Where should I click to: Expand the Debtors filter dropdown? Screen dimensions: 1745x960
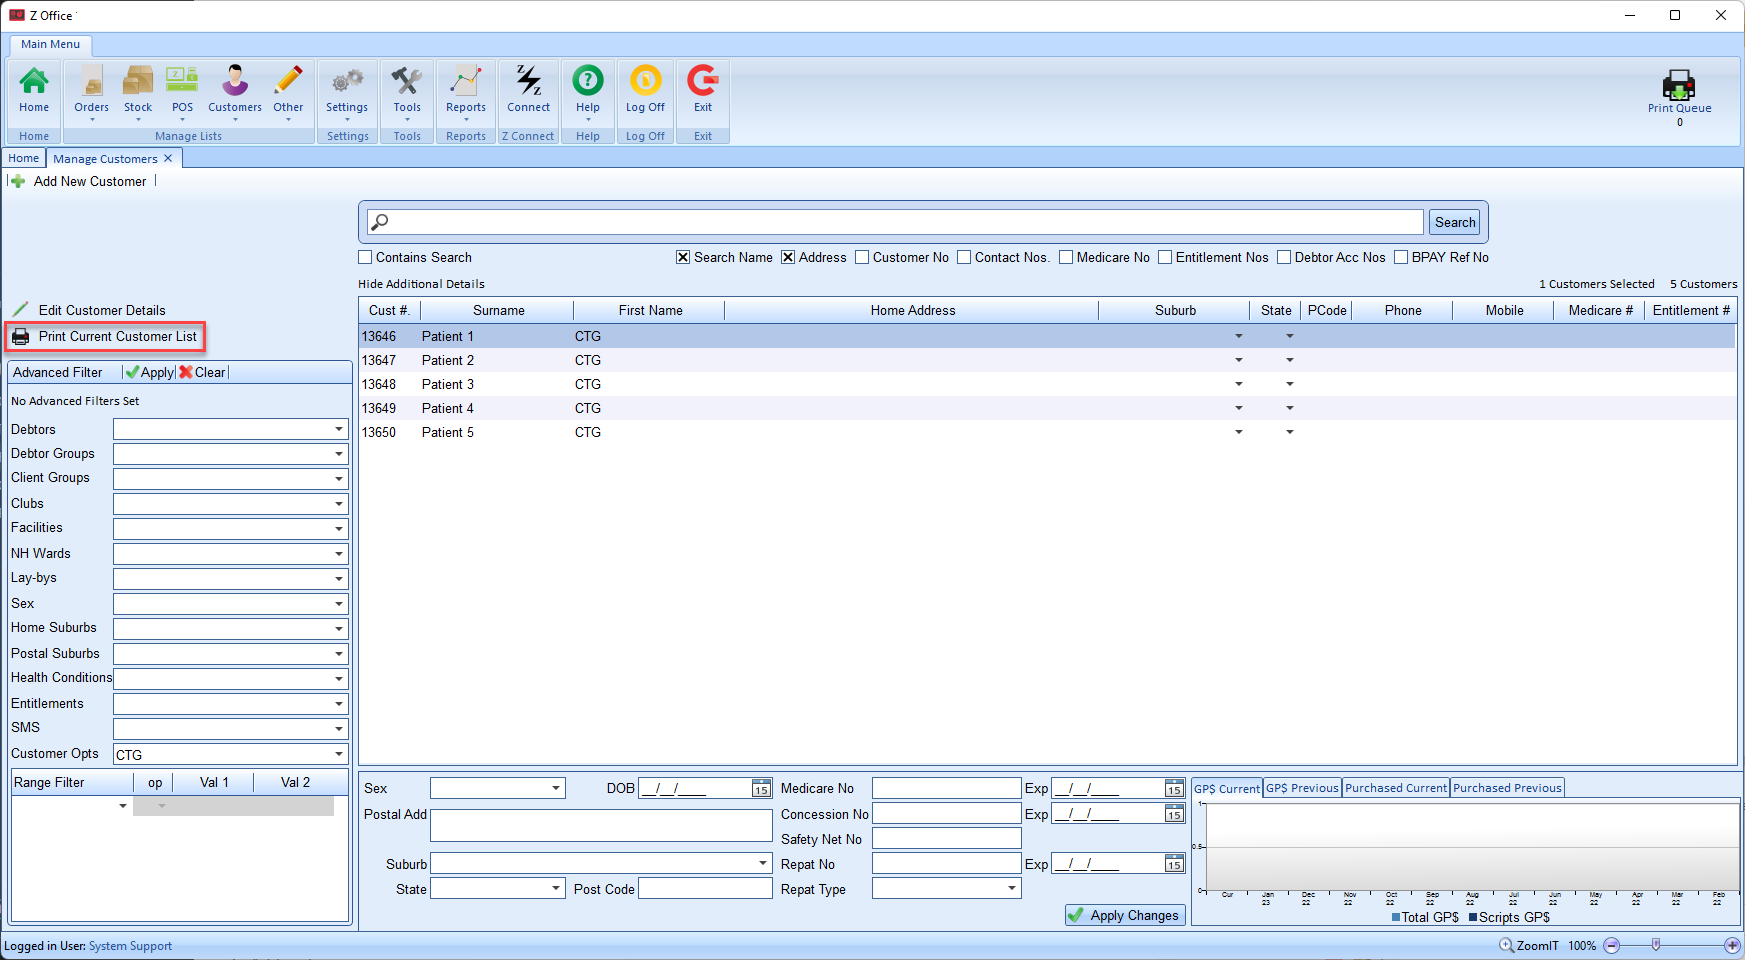pos(339,429)
